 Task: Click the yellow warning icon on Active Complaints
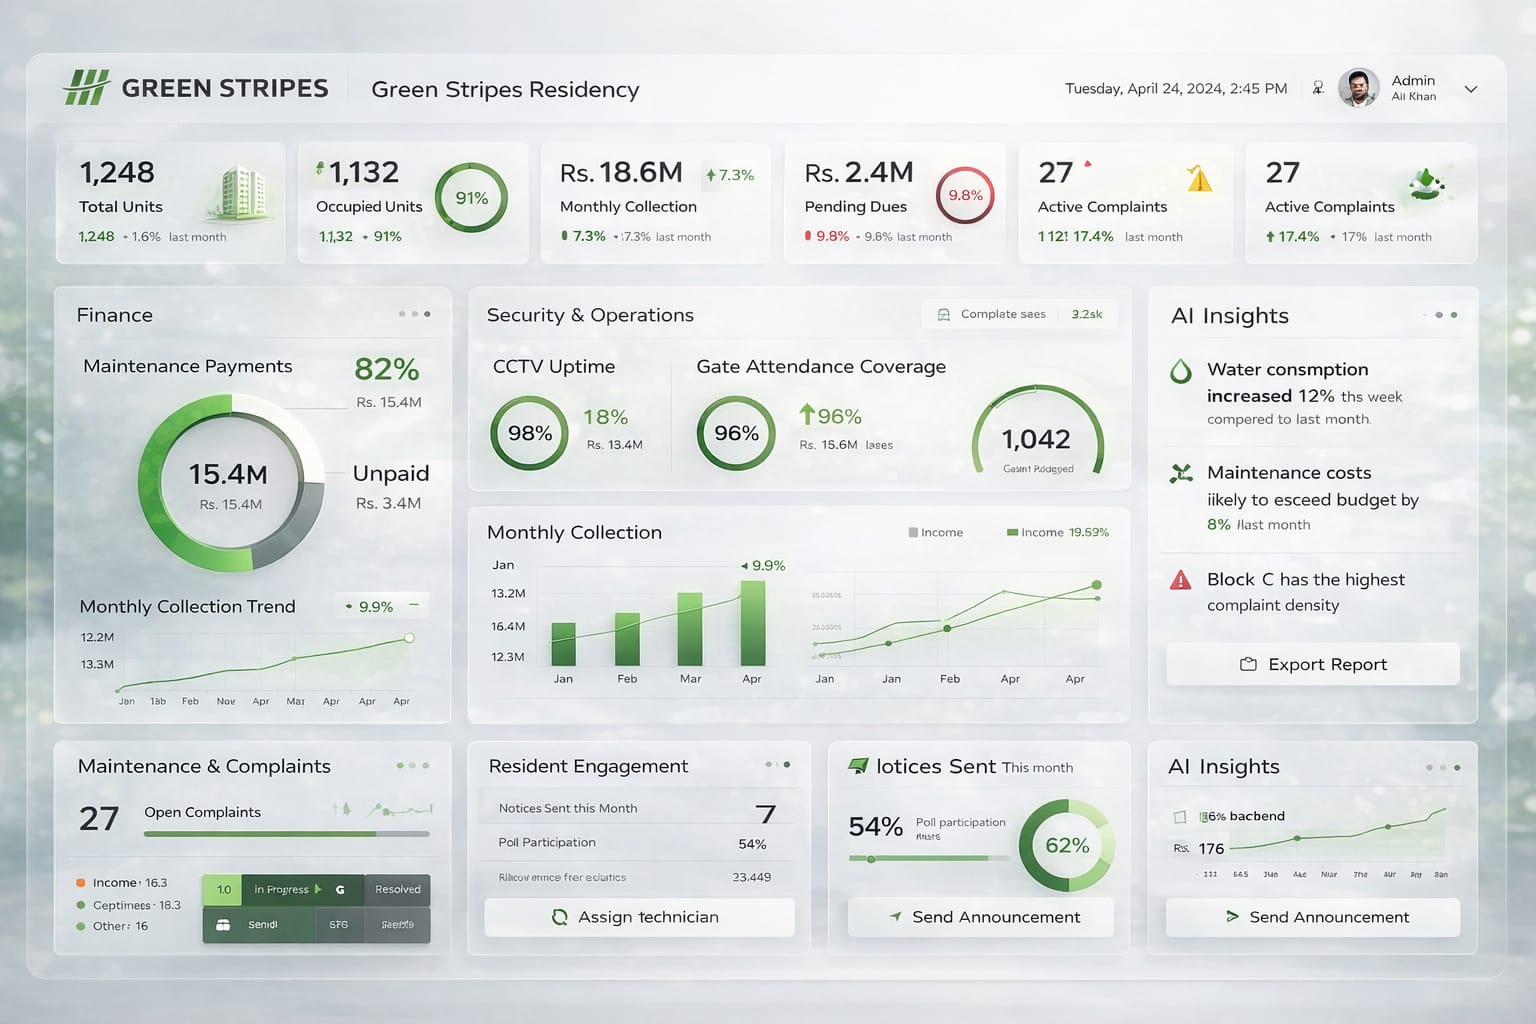[x=1199, y=179]
